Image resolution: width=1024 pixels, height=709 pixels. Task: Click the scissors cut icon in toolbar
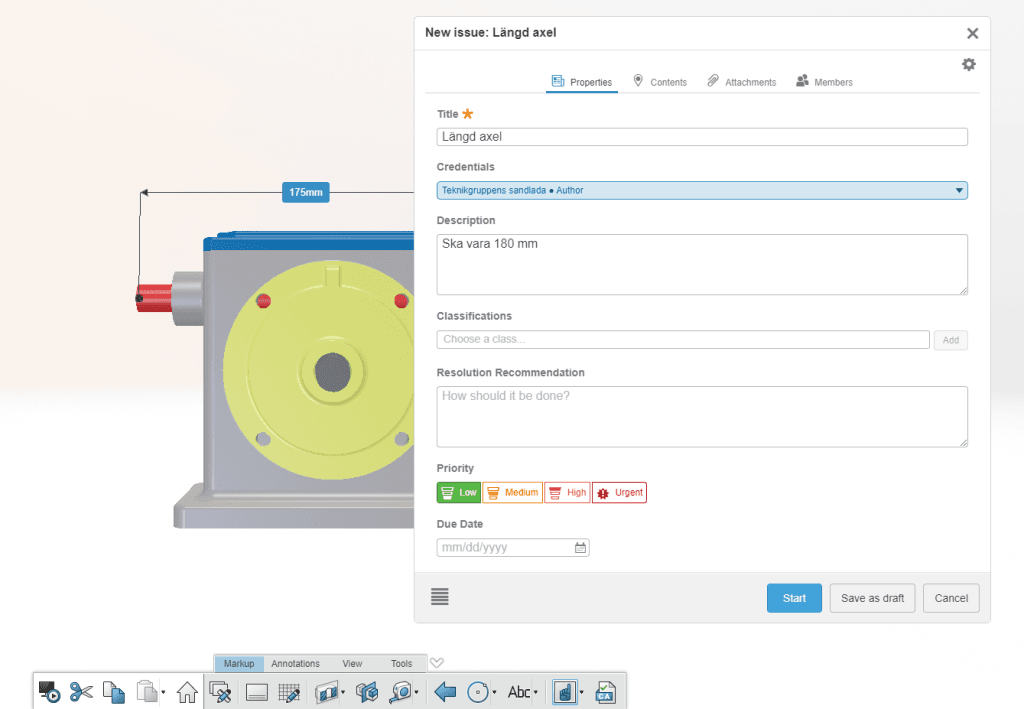[81, 691]
